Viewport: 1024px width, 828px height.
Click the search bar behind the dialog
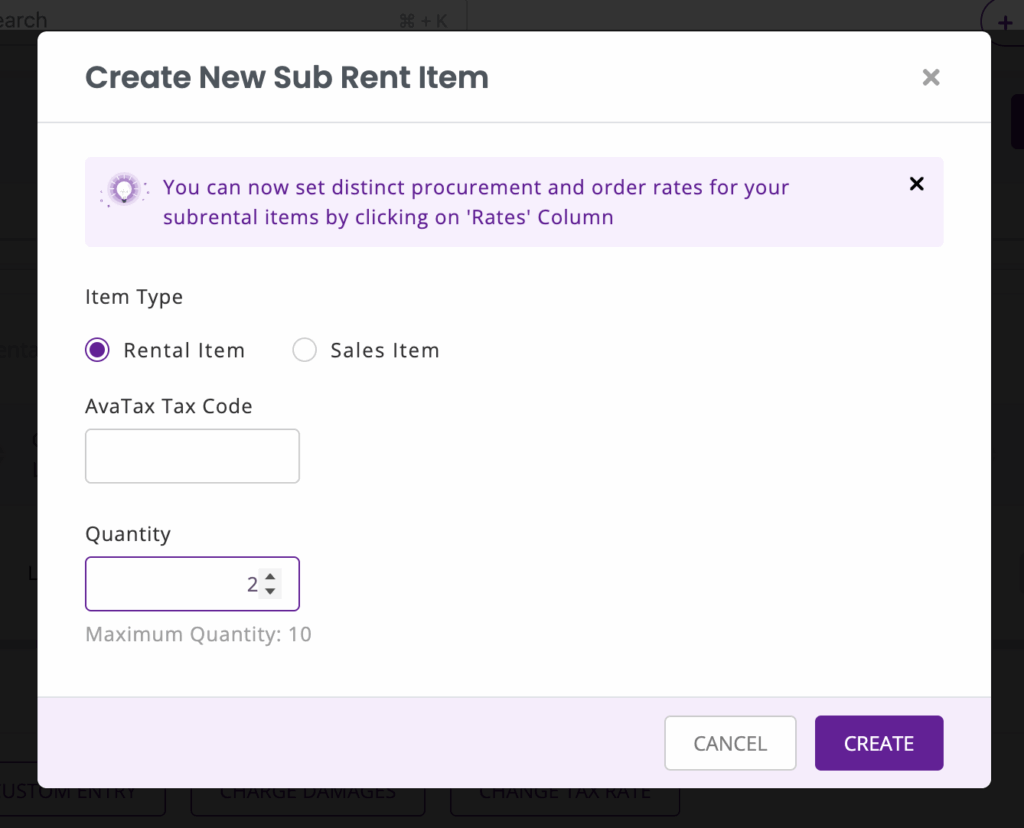200,19
